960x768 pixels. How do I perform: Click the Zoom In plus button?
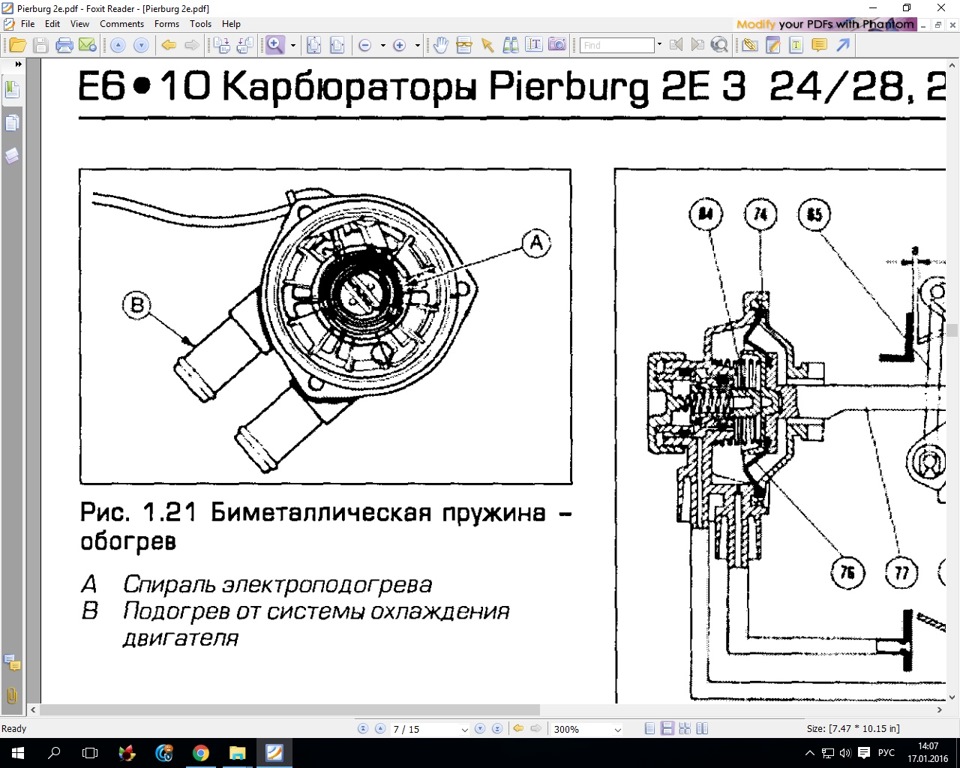pyautogui.click(x=400, y=45)
